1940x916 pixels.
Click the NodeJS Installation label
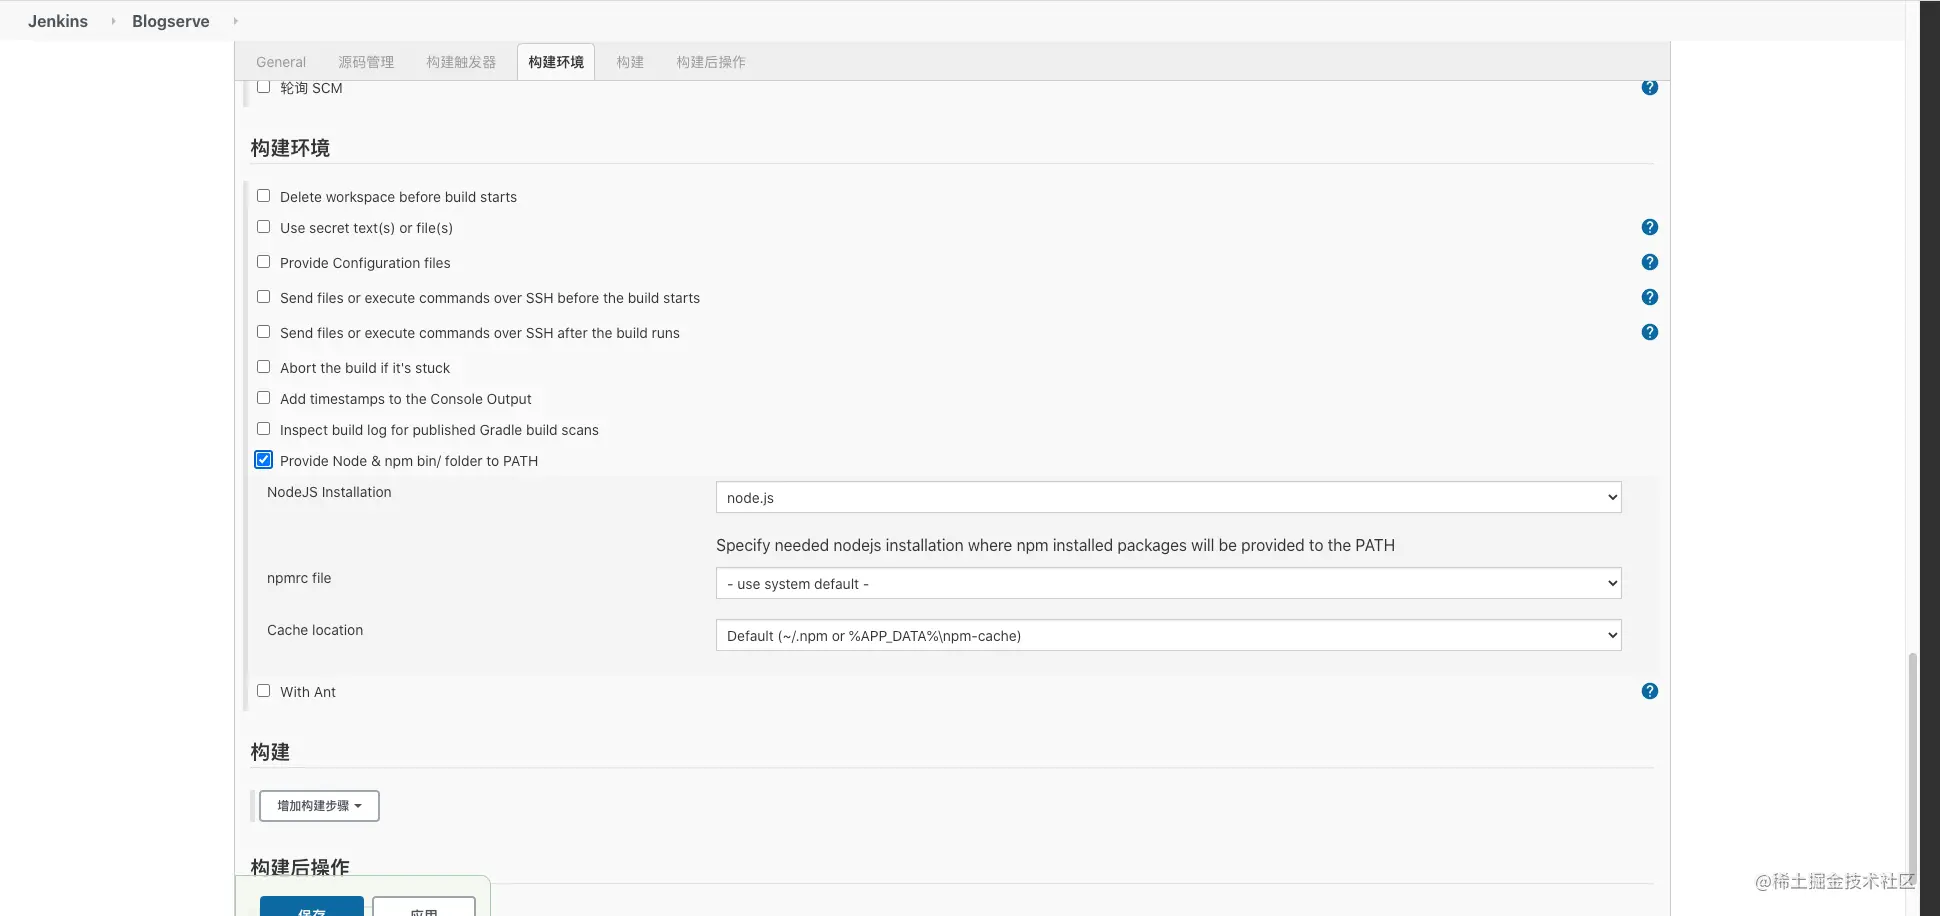point(329,492)
